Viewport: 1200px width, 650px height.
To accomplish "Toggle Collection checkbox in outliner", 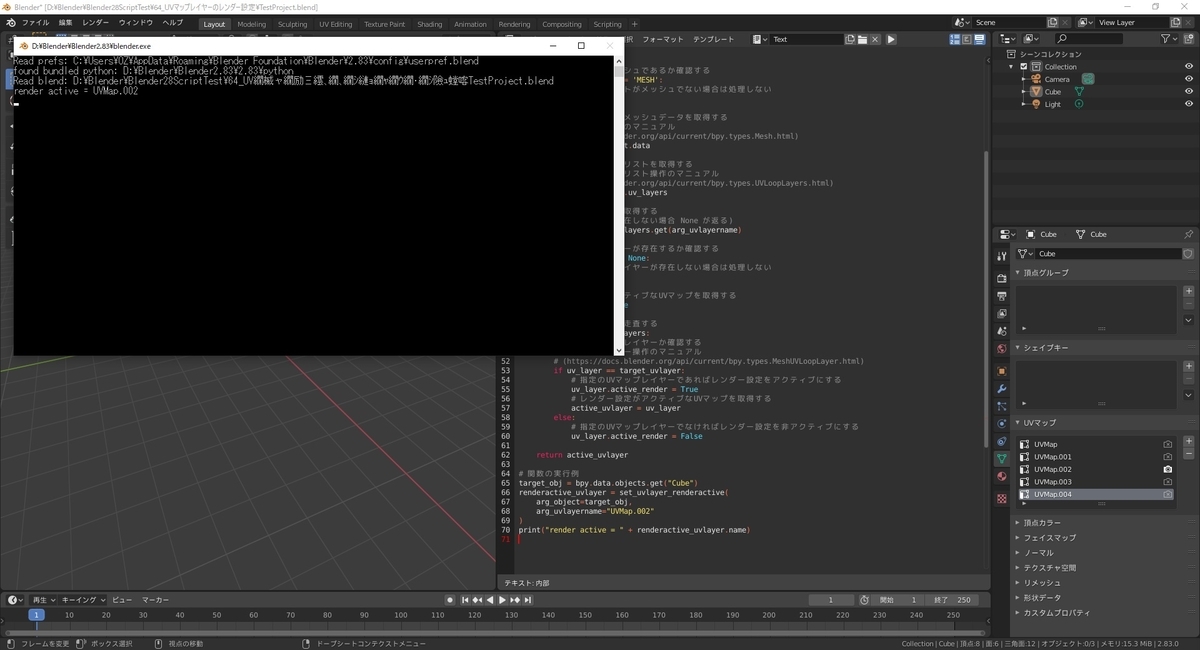I will (1024, 66).
